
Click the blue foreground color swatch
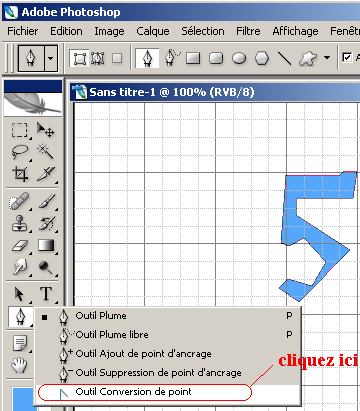[22, 399]
